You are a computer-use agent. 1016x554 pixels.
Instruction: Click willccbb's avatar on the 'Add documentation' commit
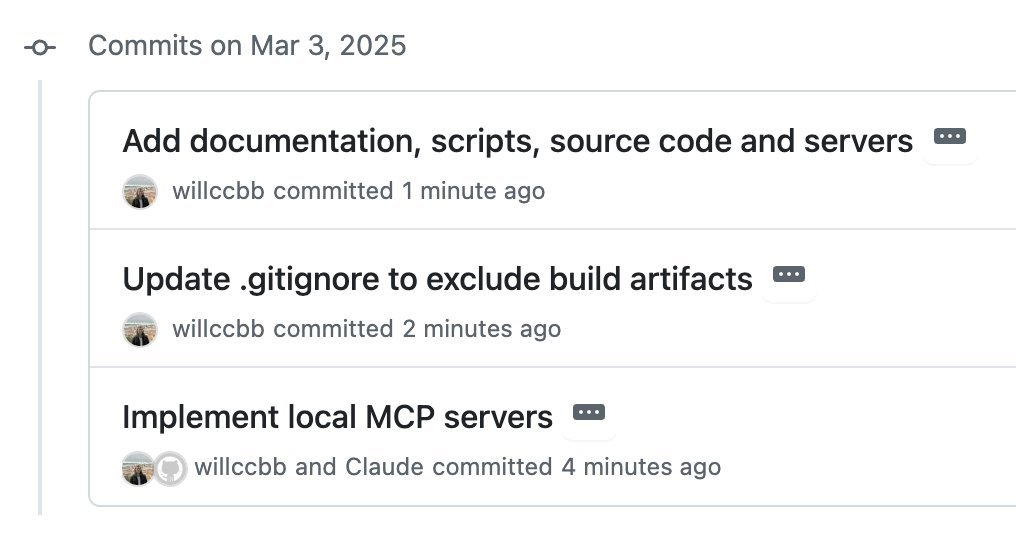click(x=140, y=191)
